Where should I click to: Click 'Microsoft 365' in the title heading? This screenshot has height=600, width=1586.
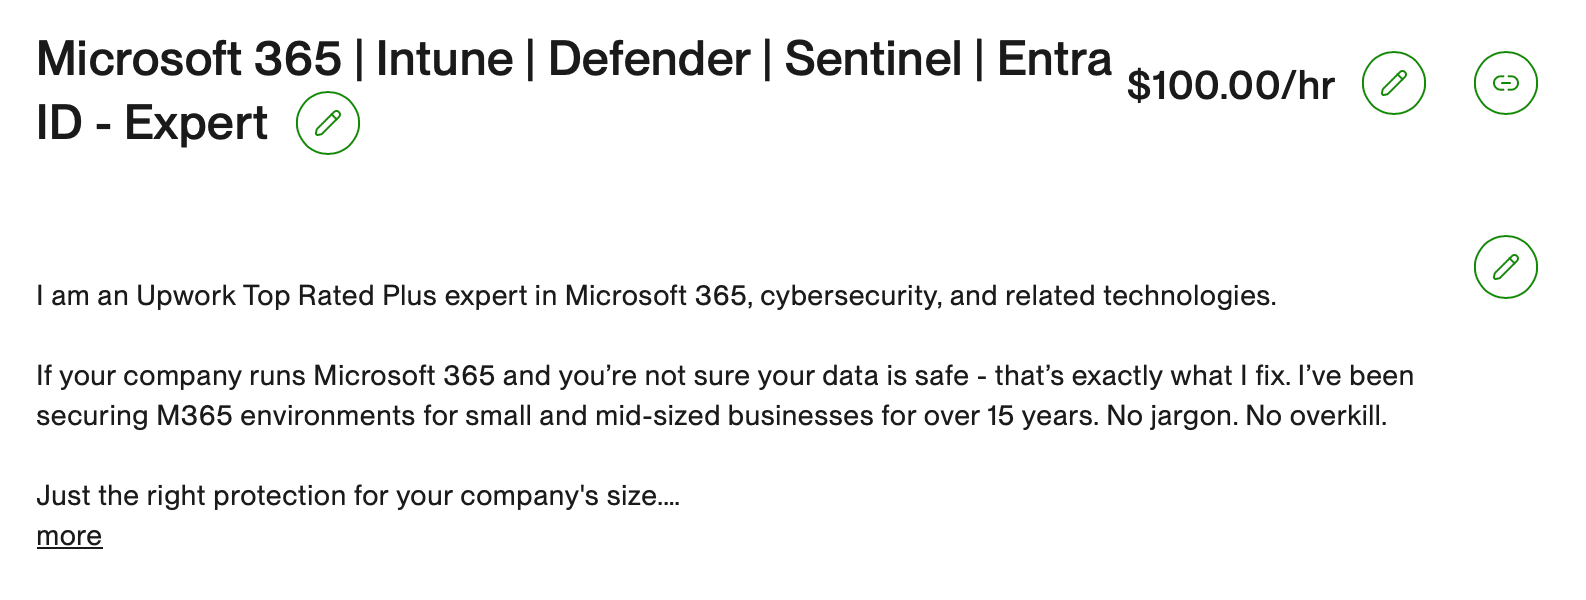point(189,59)
